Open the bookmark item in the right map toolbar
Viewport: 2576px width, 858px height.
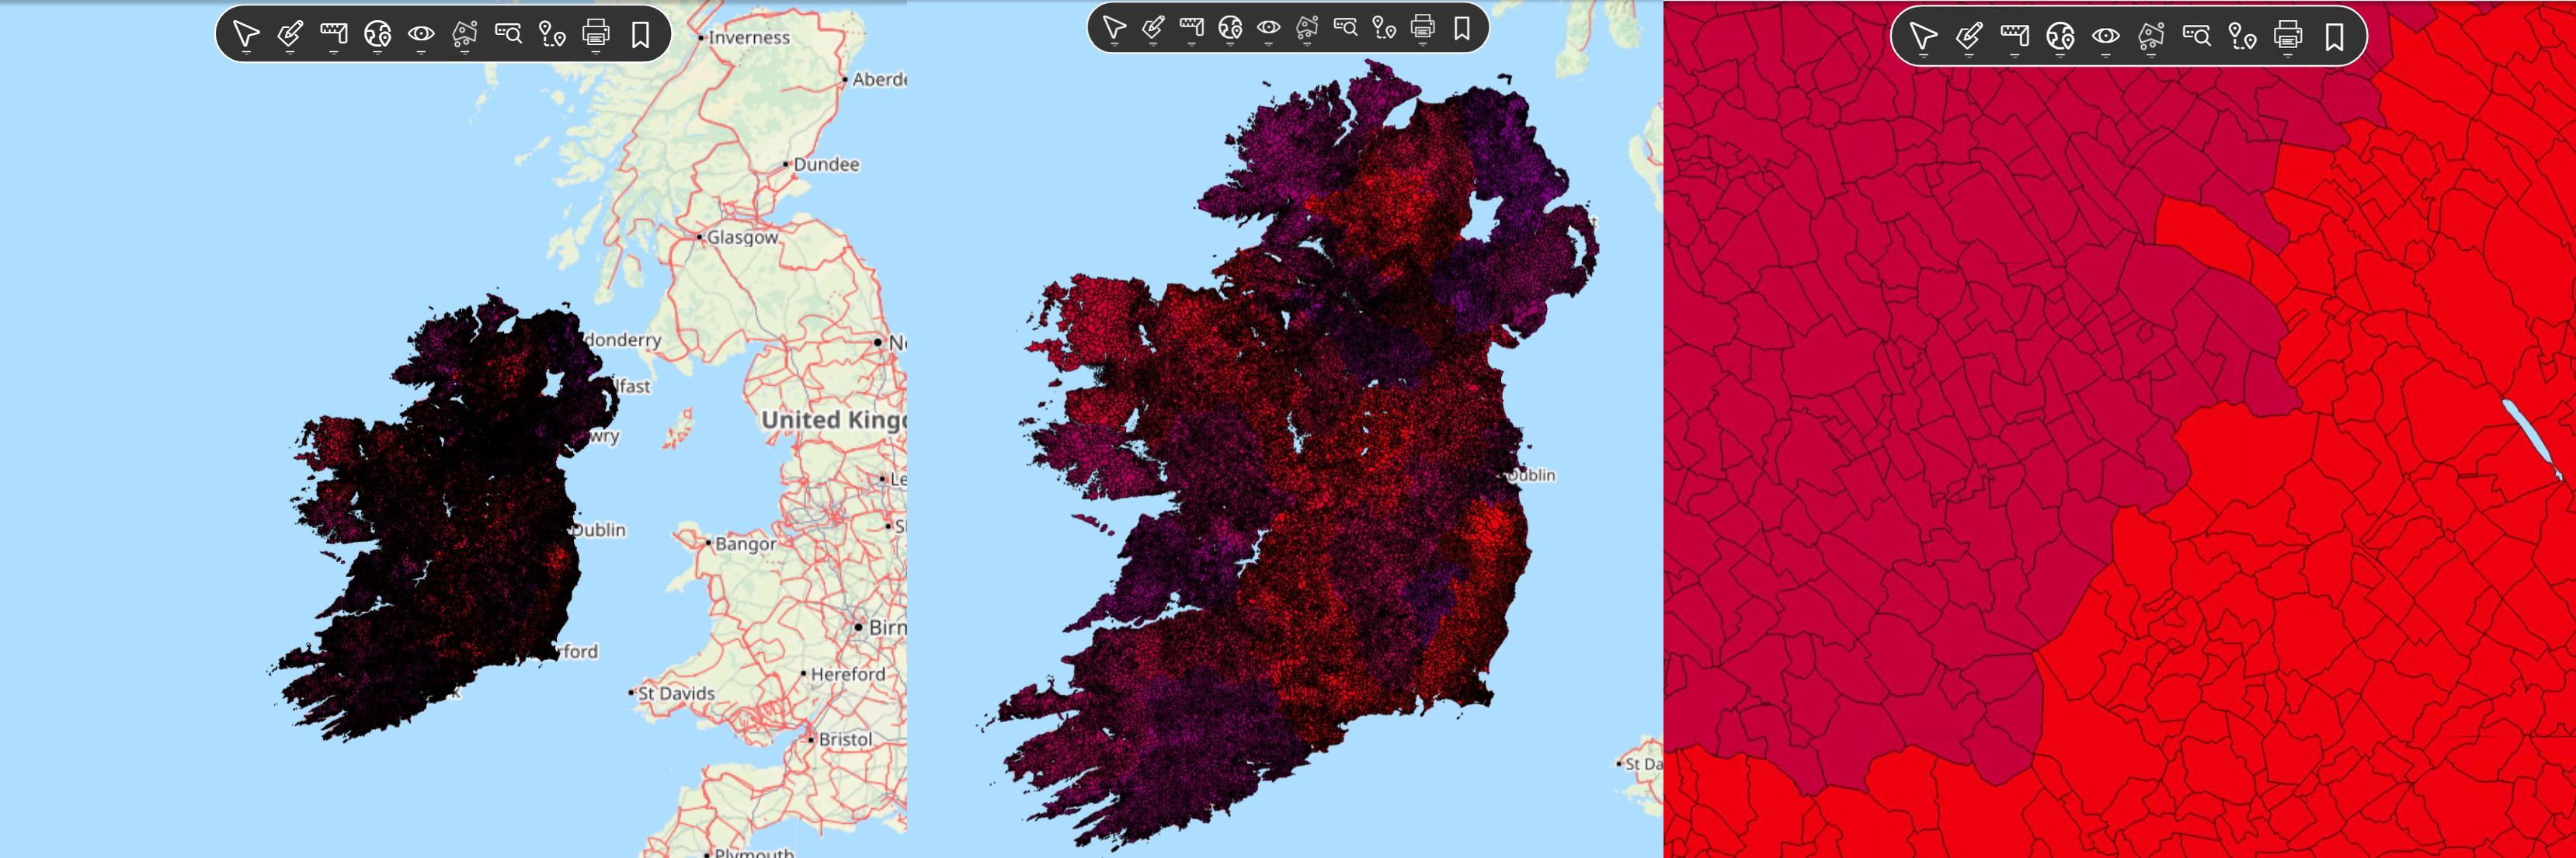pyautogui.click(x=2334, y=36)
